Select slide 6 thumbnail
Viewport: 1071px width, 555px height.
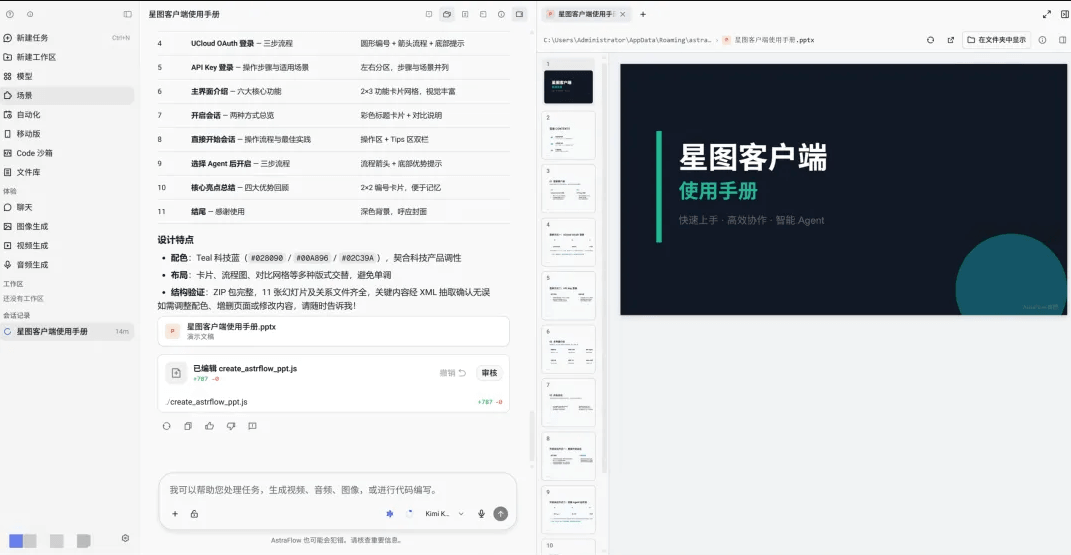coord(568,350)
